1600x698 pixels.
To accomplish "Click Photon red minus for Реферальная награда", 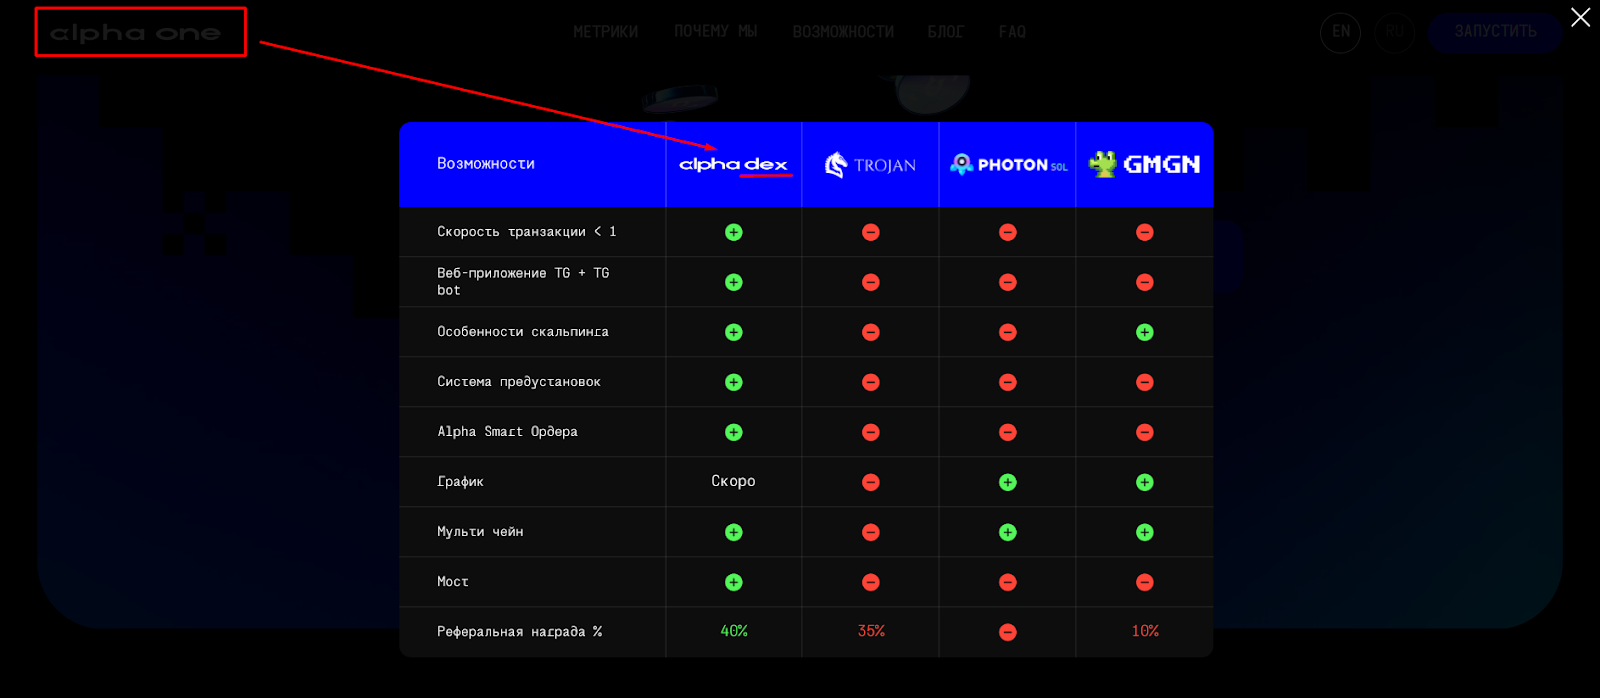I will coord(1008,632).
